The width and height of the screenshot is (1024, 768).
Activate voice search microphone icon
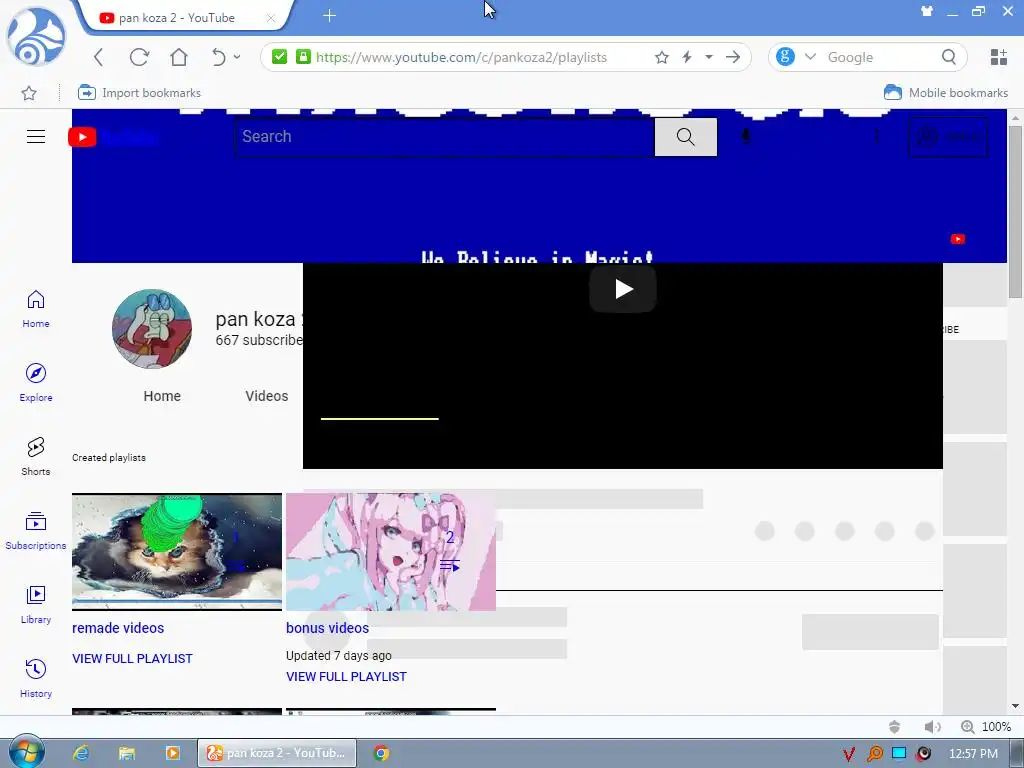[746, 136]
